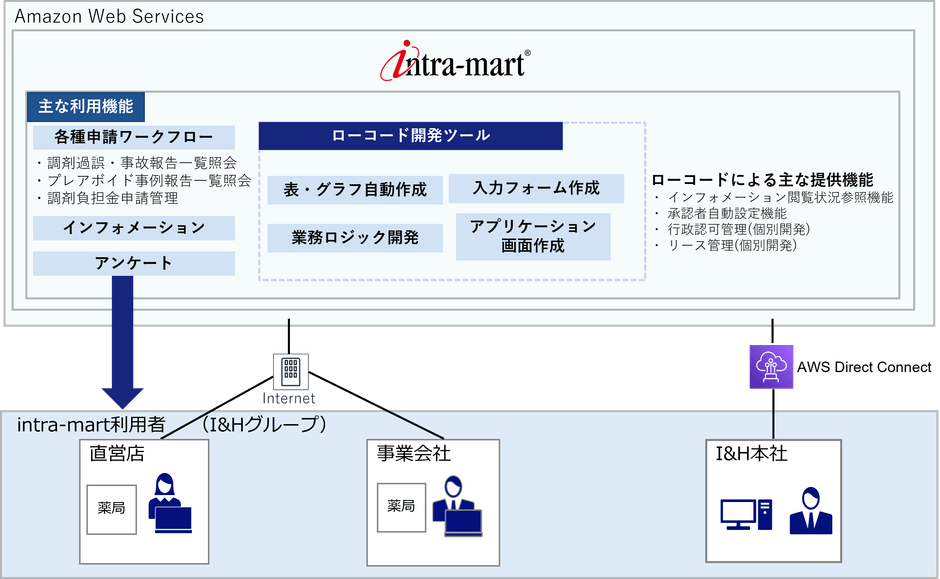
Task: Click the intra-mart利用者 label
Action: (x=91, y=425)
